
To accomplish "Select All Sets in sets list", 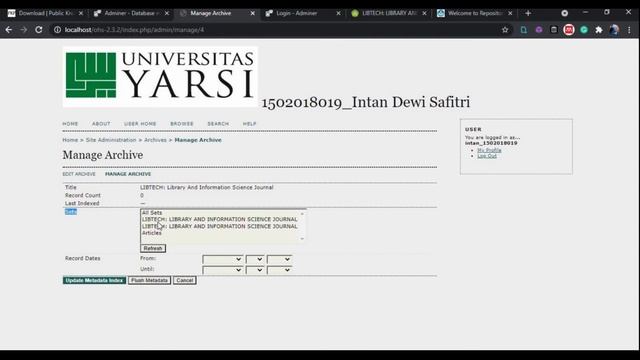I will pos(152,213).
